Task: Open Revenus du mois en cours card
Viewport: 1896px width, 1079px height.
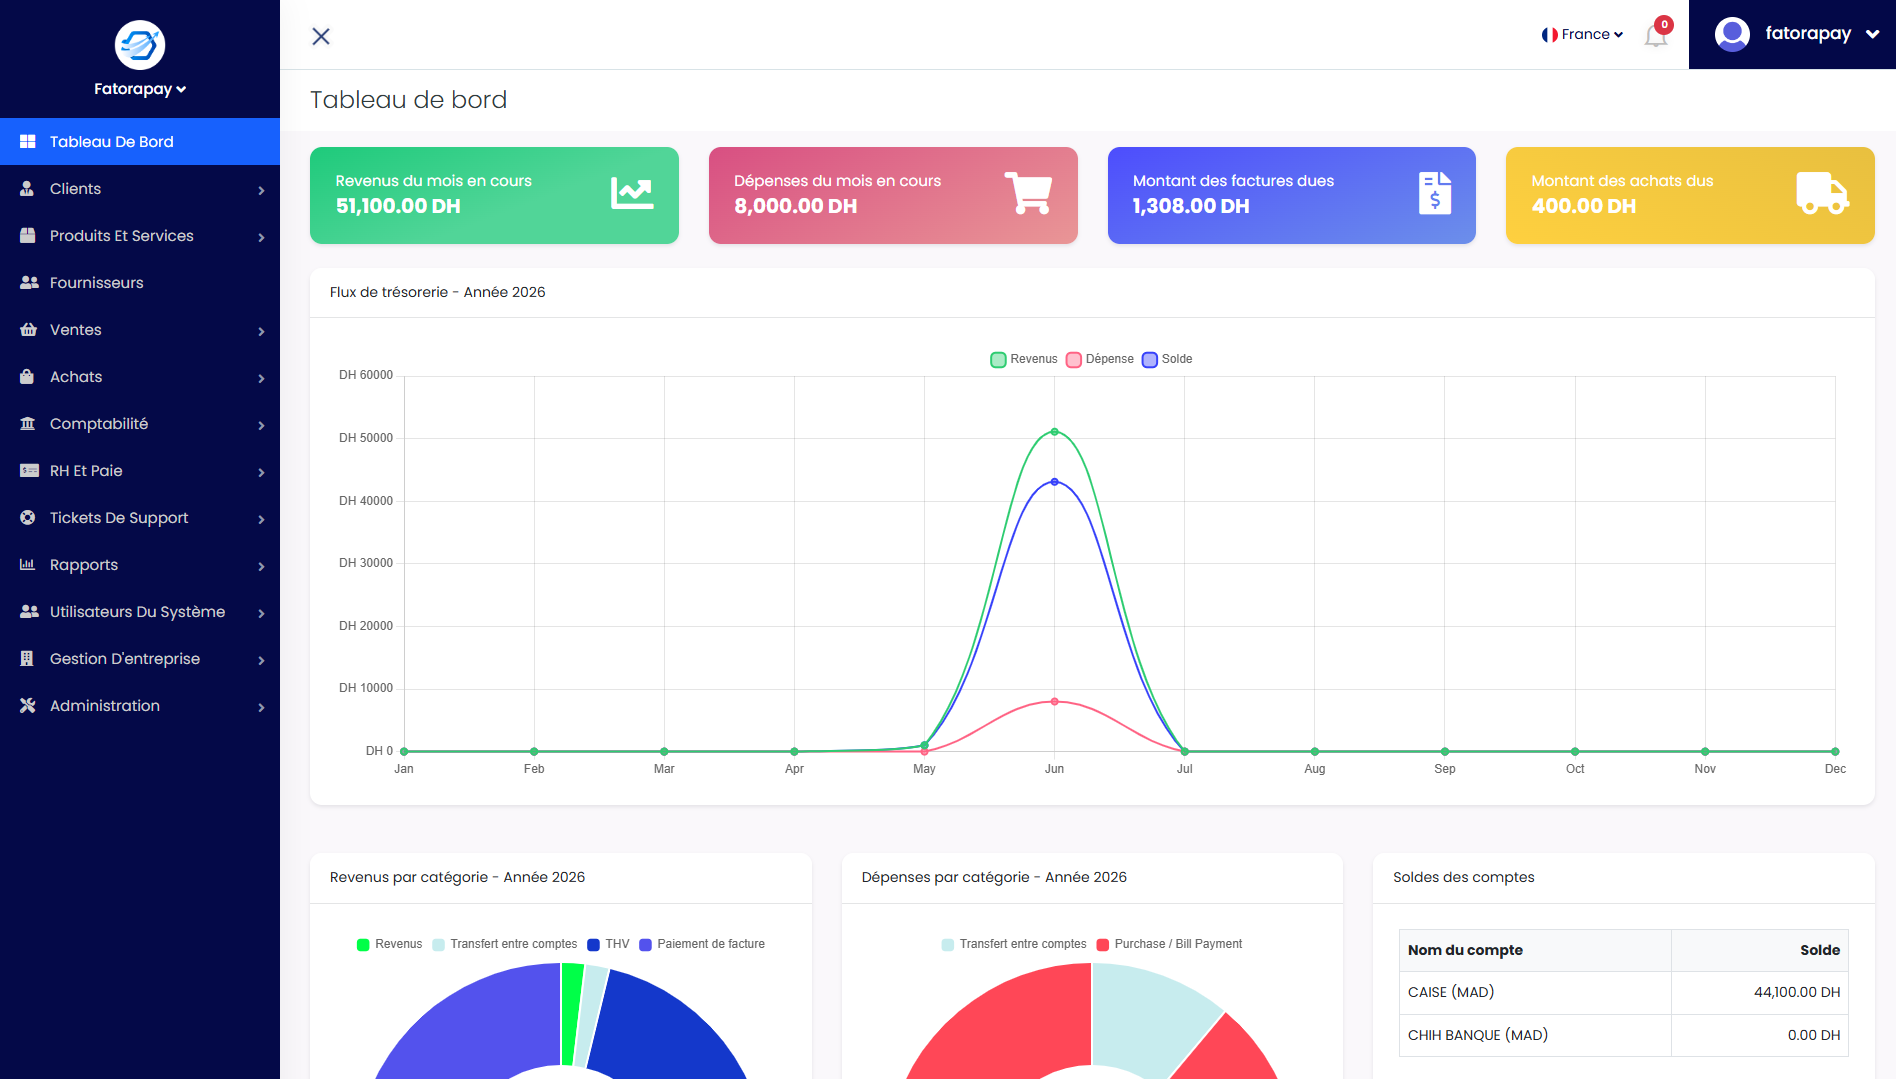Action: click(494, 195)
